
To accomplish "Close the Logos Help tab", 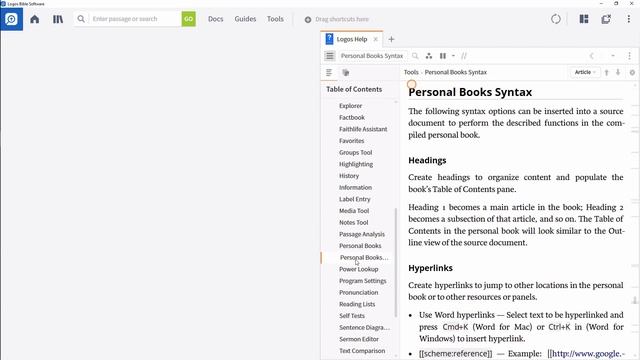I will pos(376,39).
